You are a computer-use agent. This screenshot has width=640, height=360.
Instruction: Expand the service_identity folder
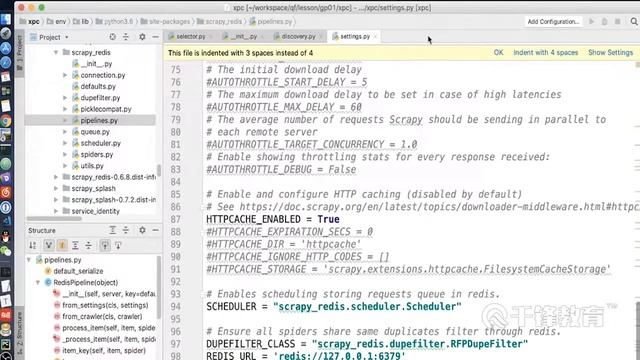pyautogui.click(x=56, y=211)
